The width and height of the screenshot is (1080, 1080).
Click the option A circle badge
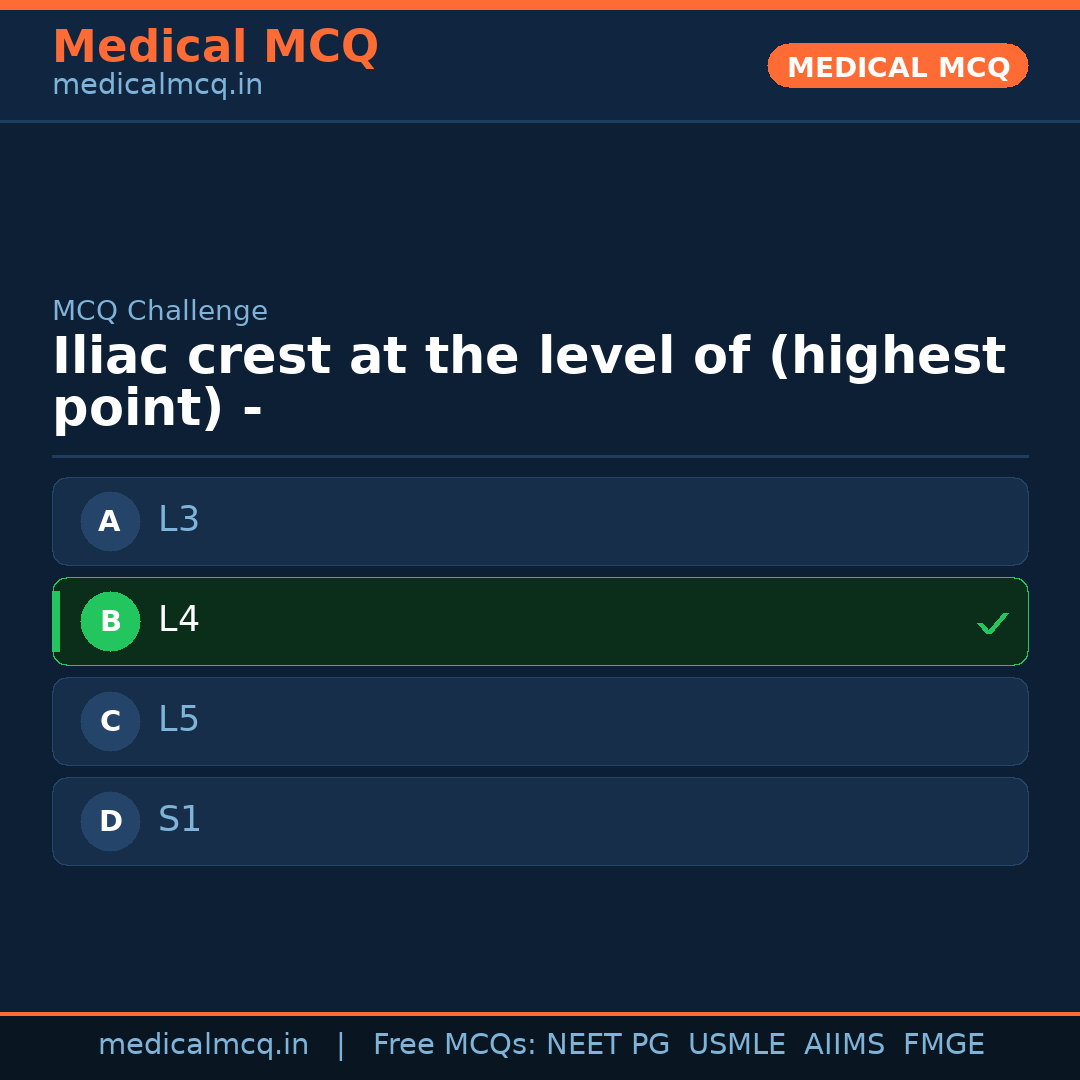click(110, 521)
